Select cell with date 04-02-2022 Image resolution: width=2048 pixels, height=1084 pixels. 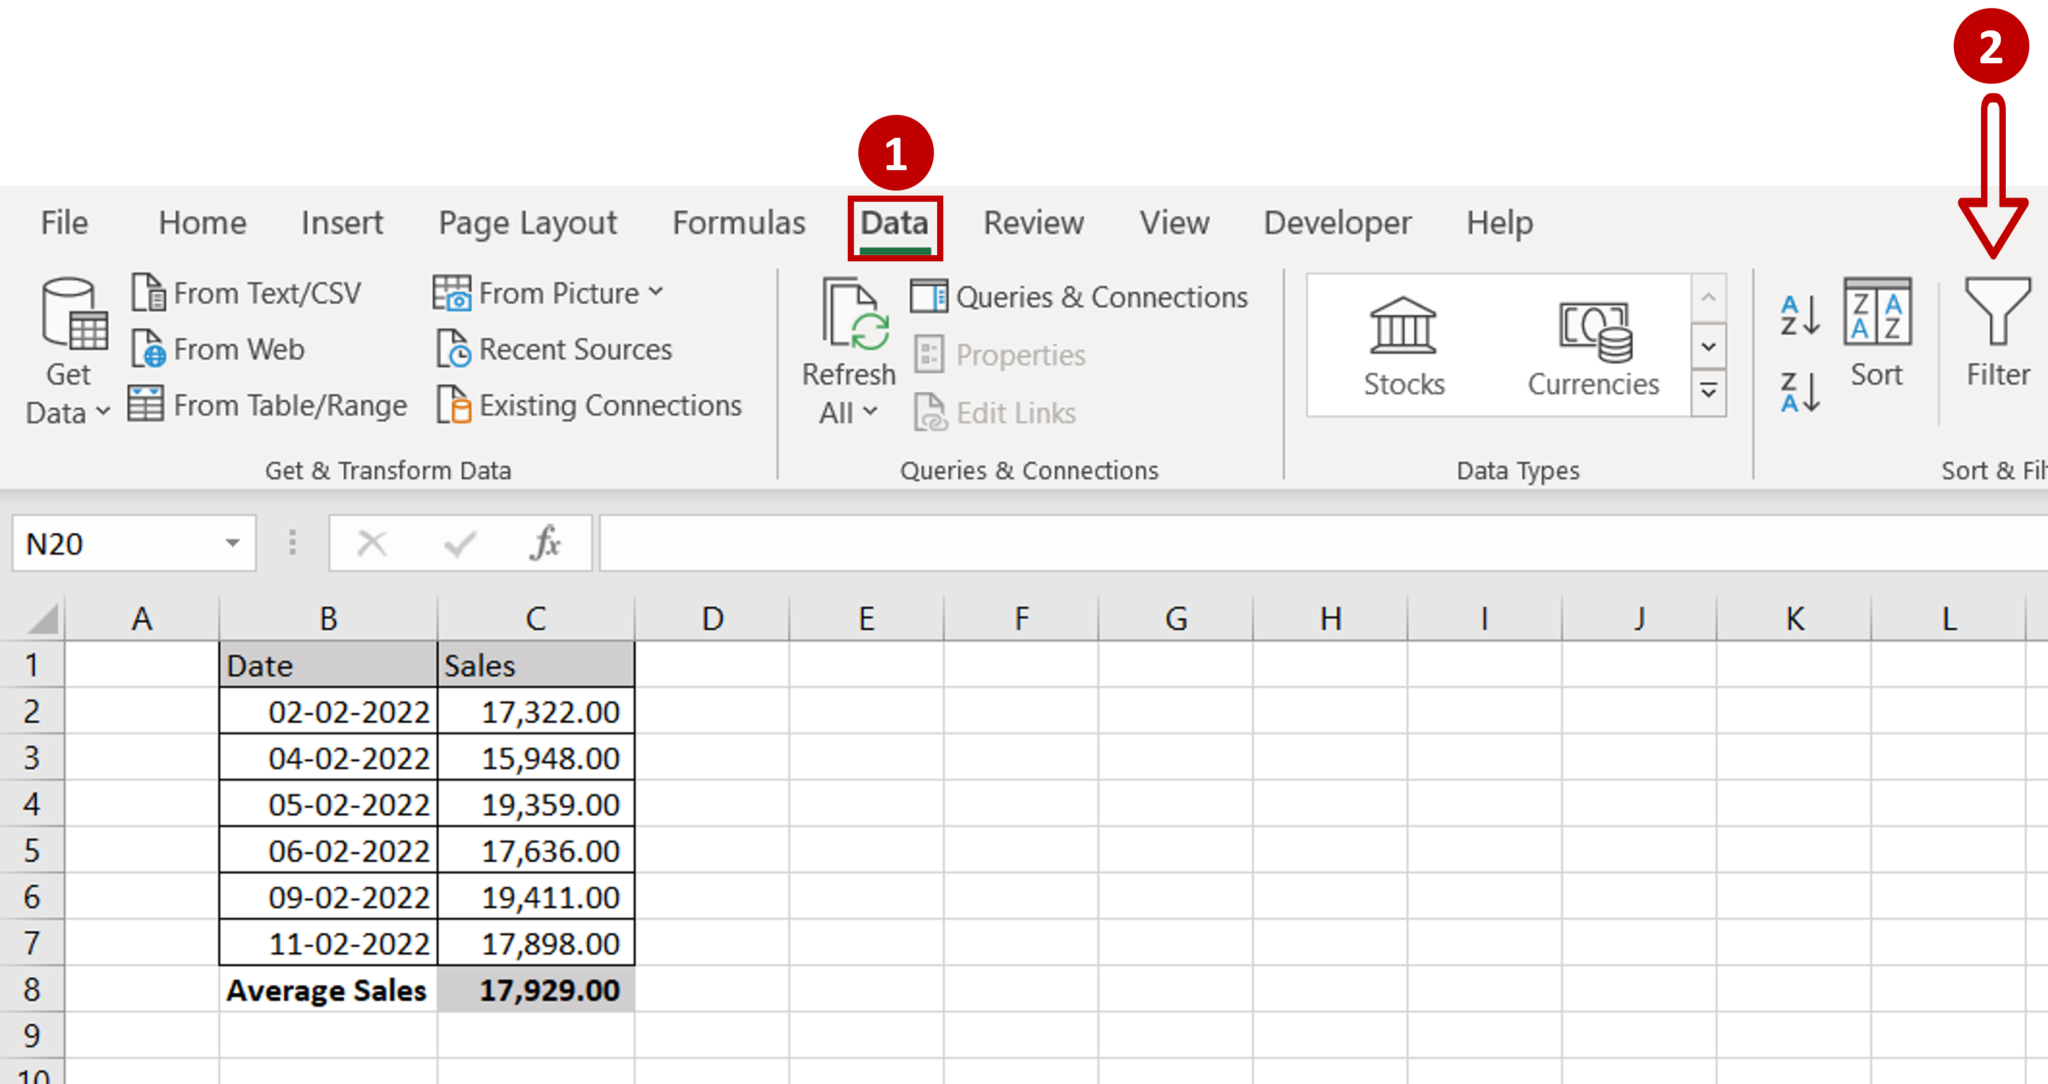pyautogui.click(x=328, y=757)
